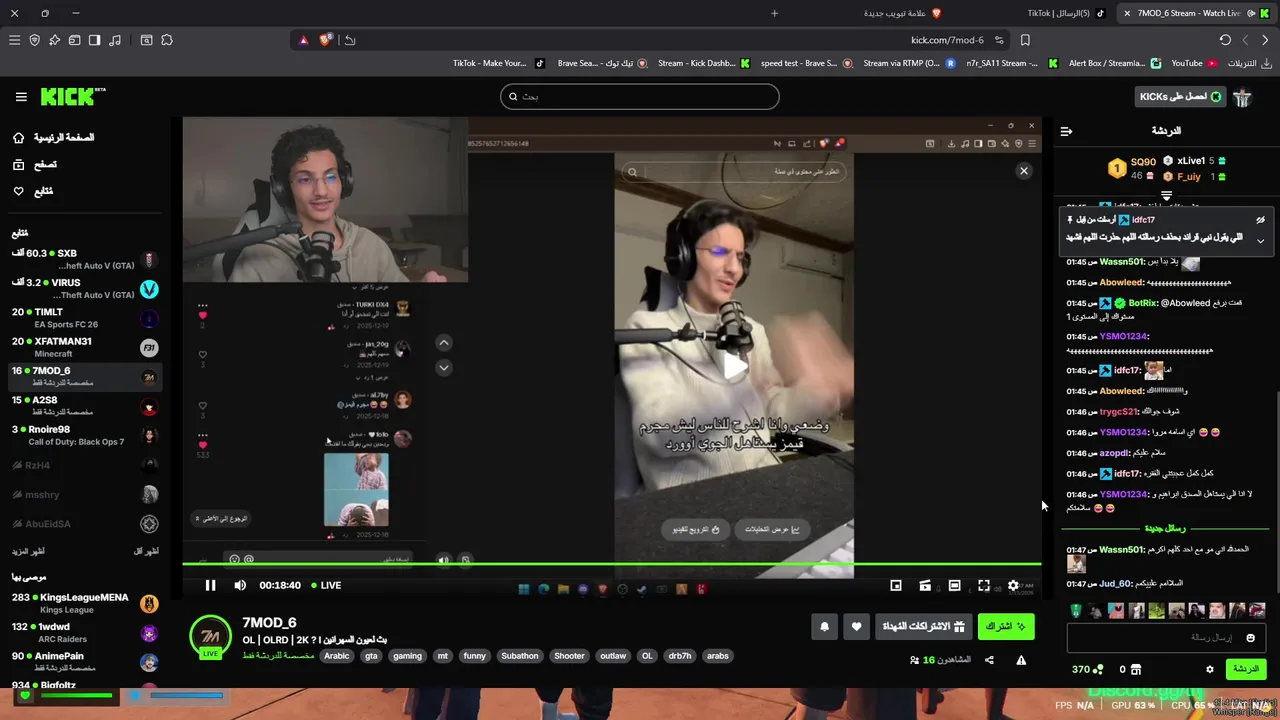Toggle fullscreen on the video player
The height and width of the screenshot is (720, 1280).
tap(984, 585)
